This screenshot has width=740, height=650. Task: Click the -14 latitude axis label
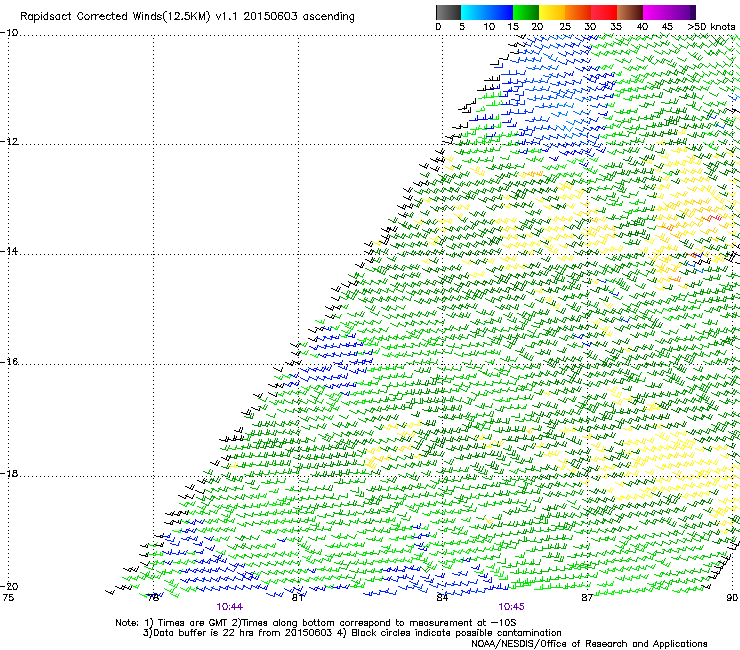pyautogui.click(x=9, y=251)
